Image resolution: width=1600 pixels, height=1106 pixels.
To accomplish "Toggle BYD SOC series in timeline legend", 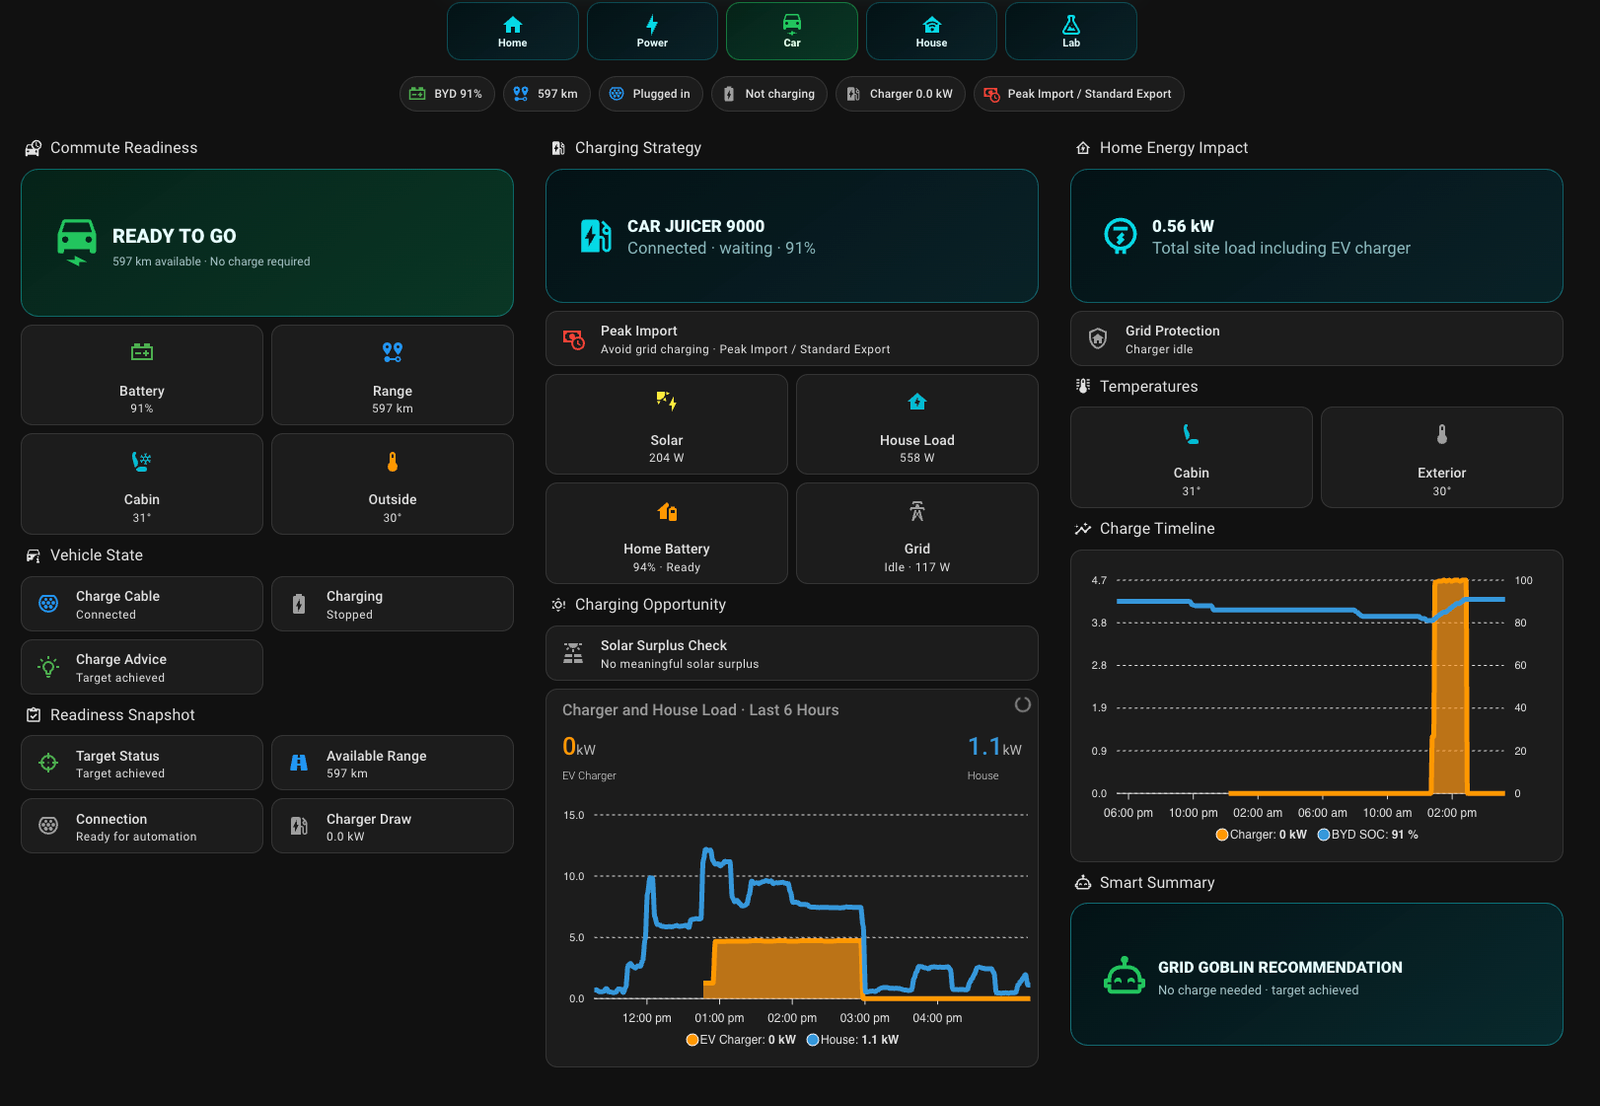I will point(1367,835).
